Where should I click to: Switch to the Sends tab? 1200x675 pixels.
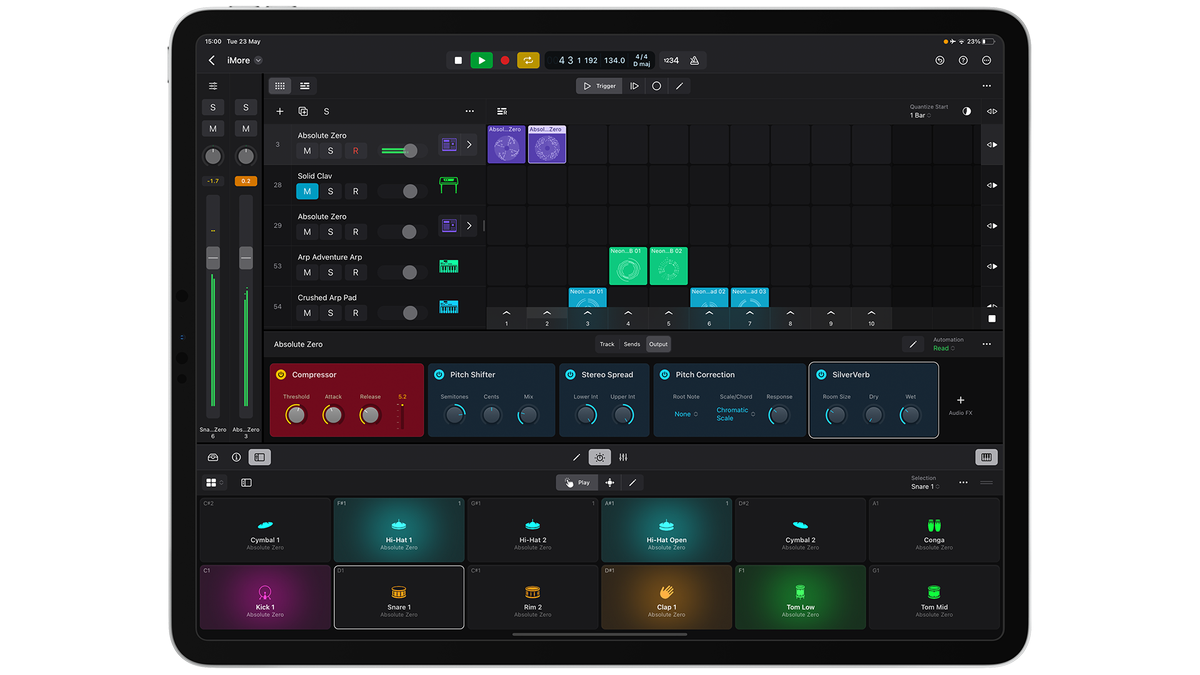coord(631,344)
